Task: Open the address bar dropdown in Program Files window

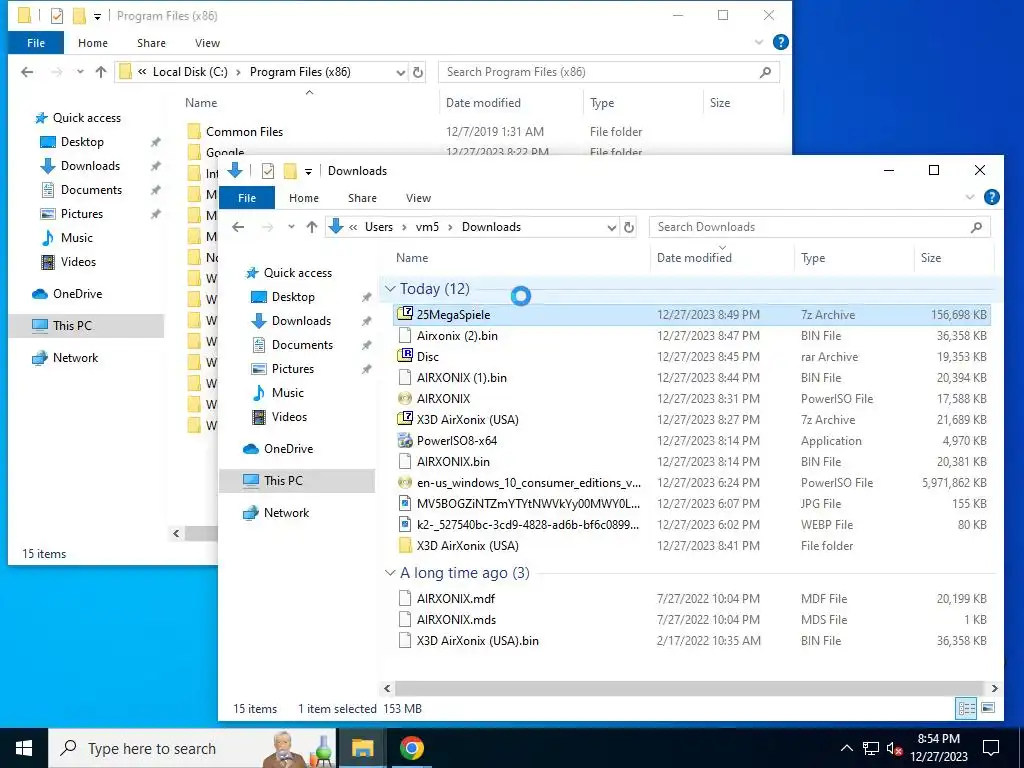Action: tap(400, 72)
